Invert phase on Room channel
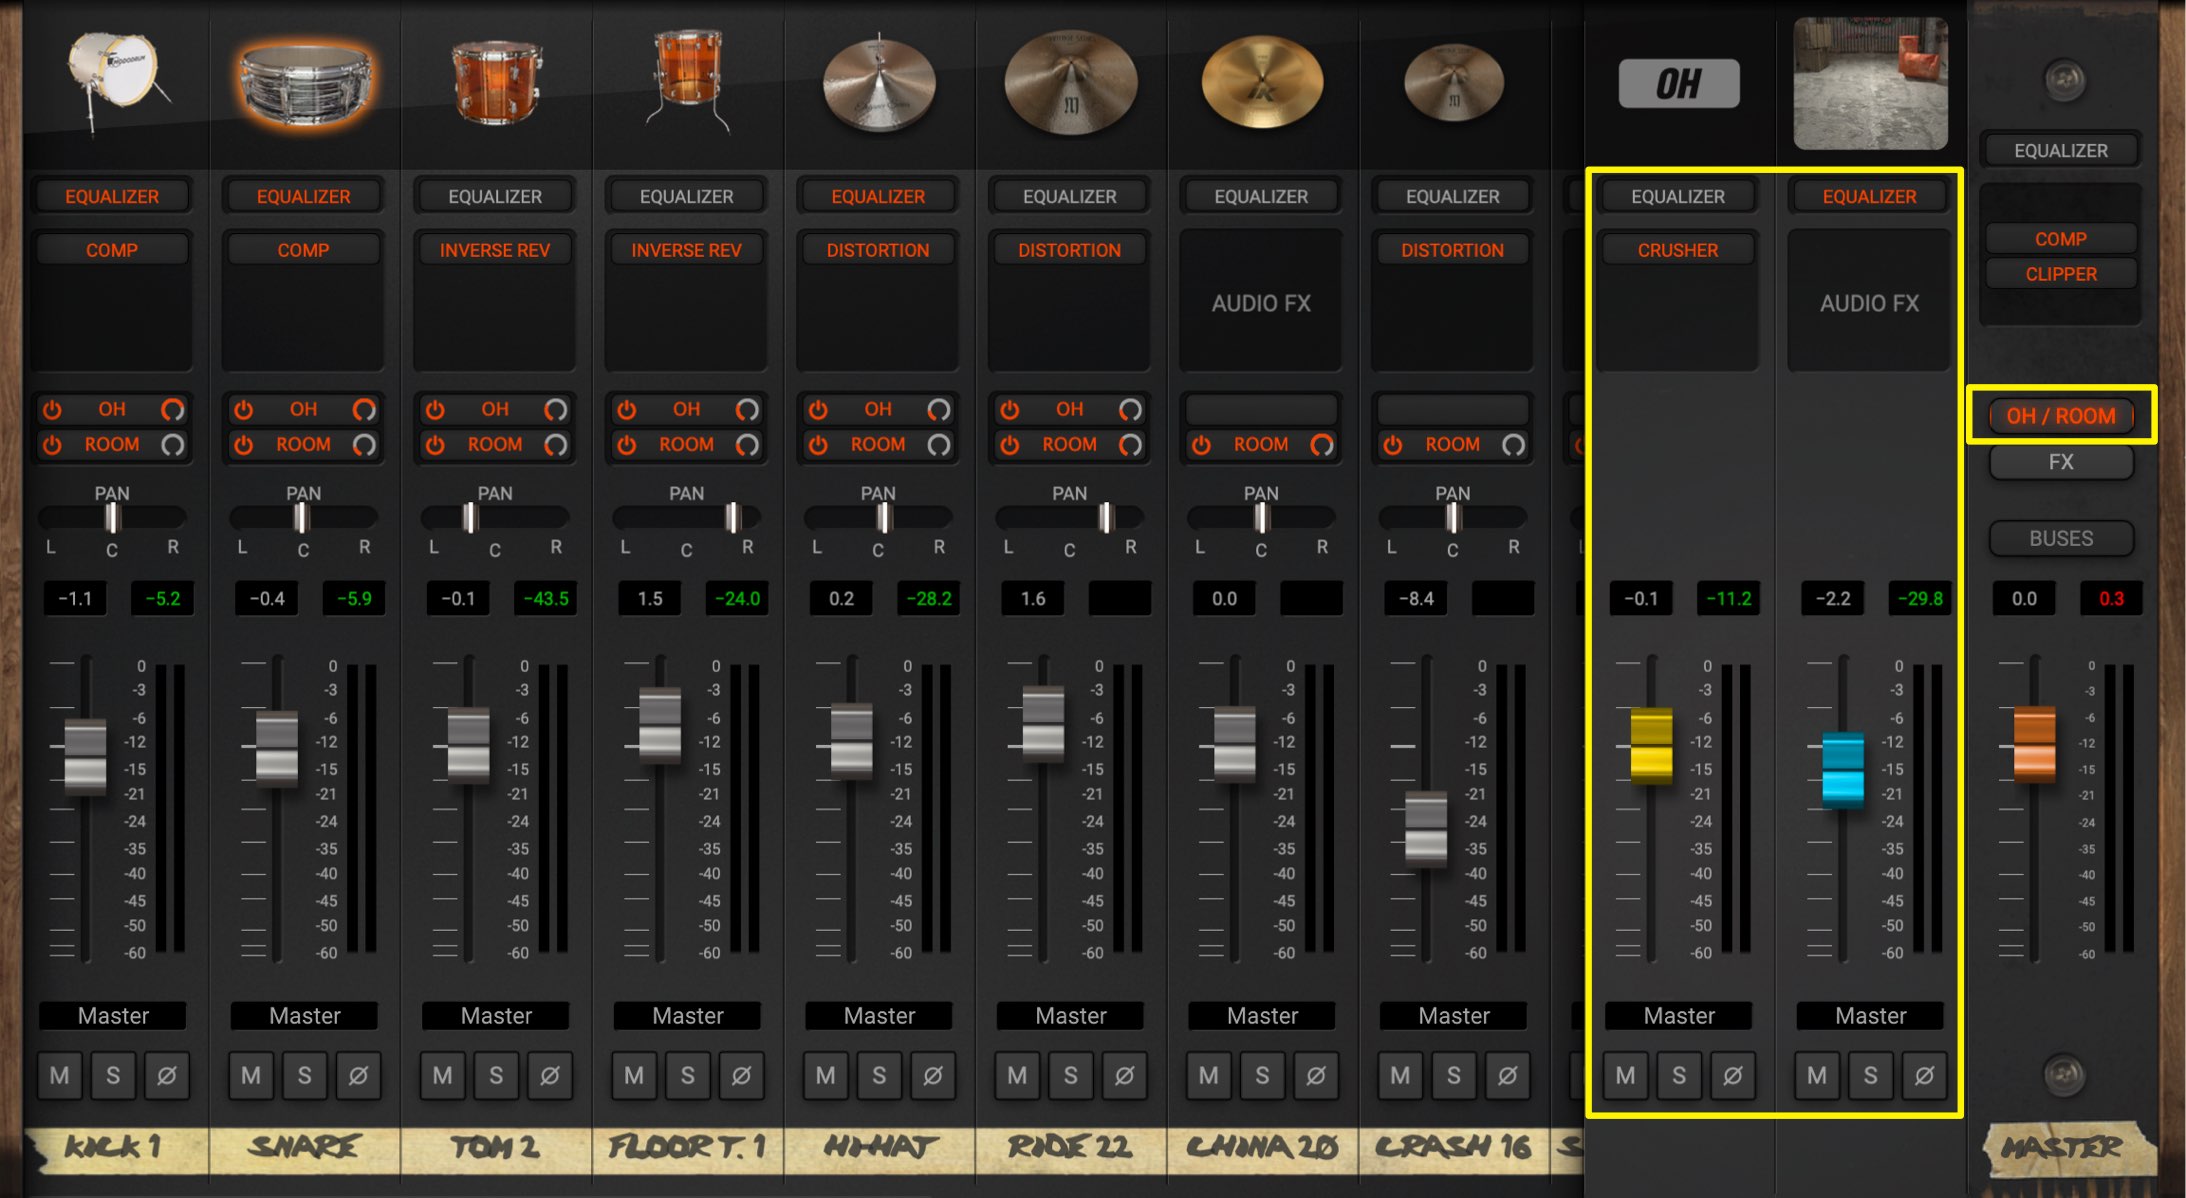The height and width of the screenshot is (1198, 2186). point(1924,1075)
